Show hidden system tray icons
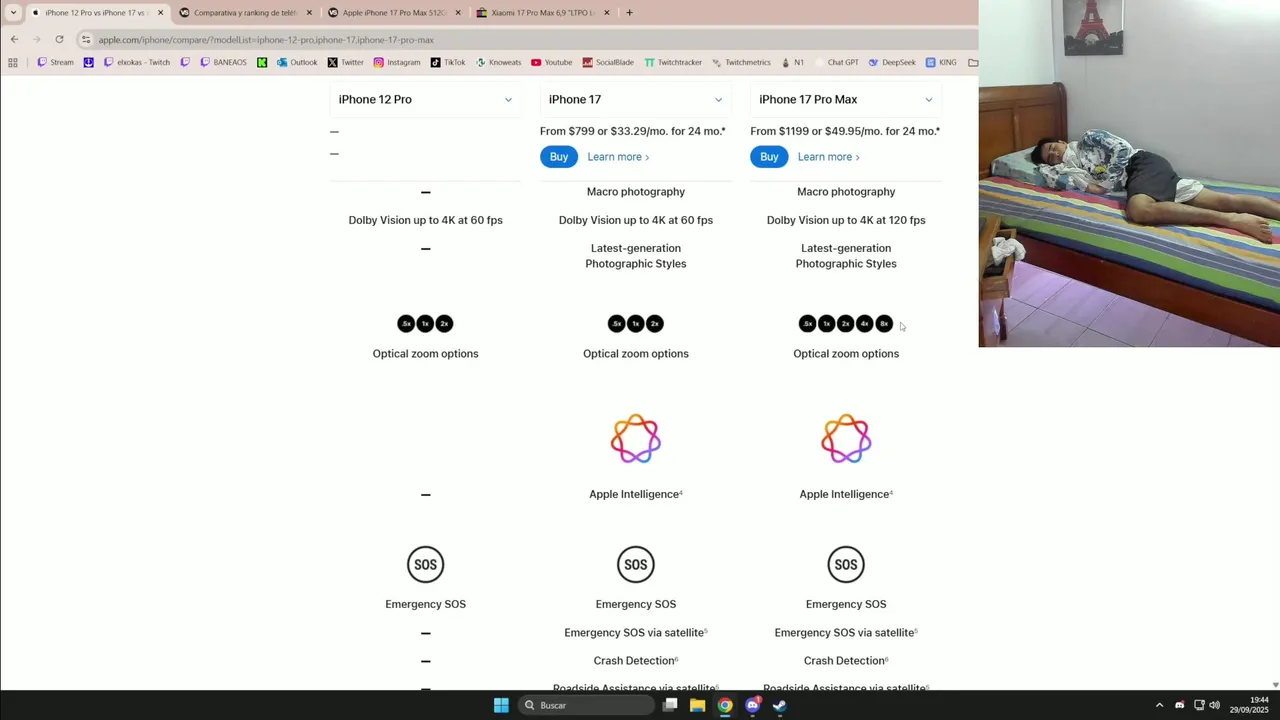 coord(1159,705)
